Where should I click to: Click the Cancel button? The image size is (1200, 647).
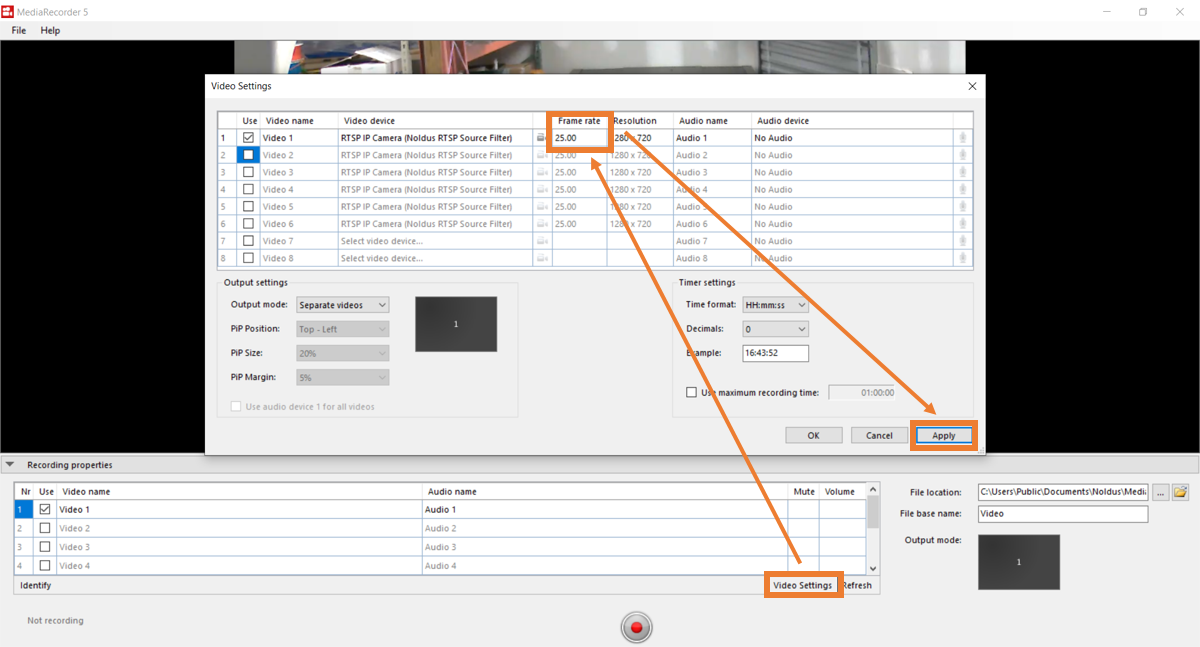coord(879,436)
